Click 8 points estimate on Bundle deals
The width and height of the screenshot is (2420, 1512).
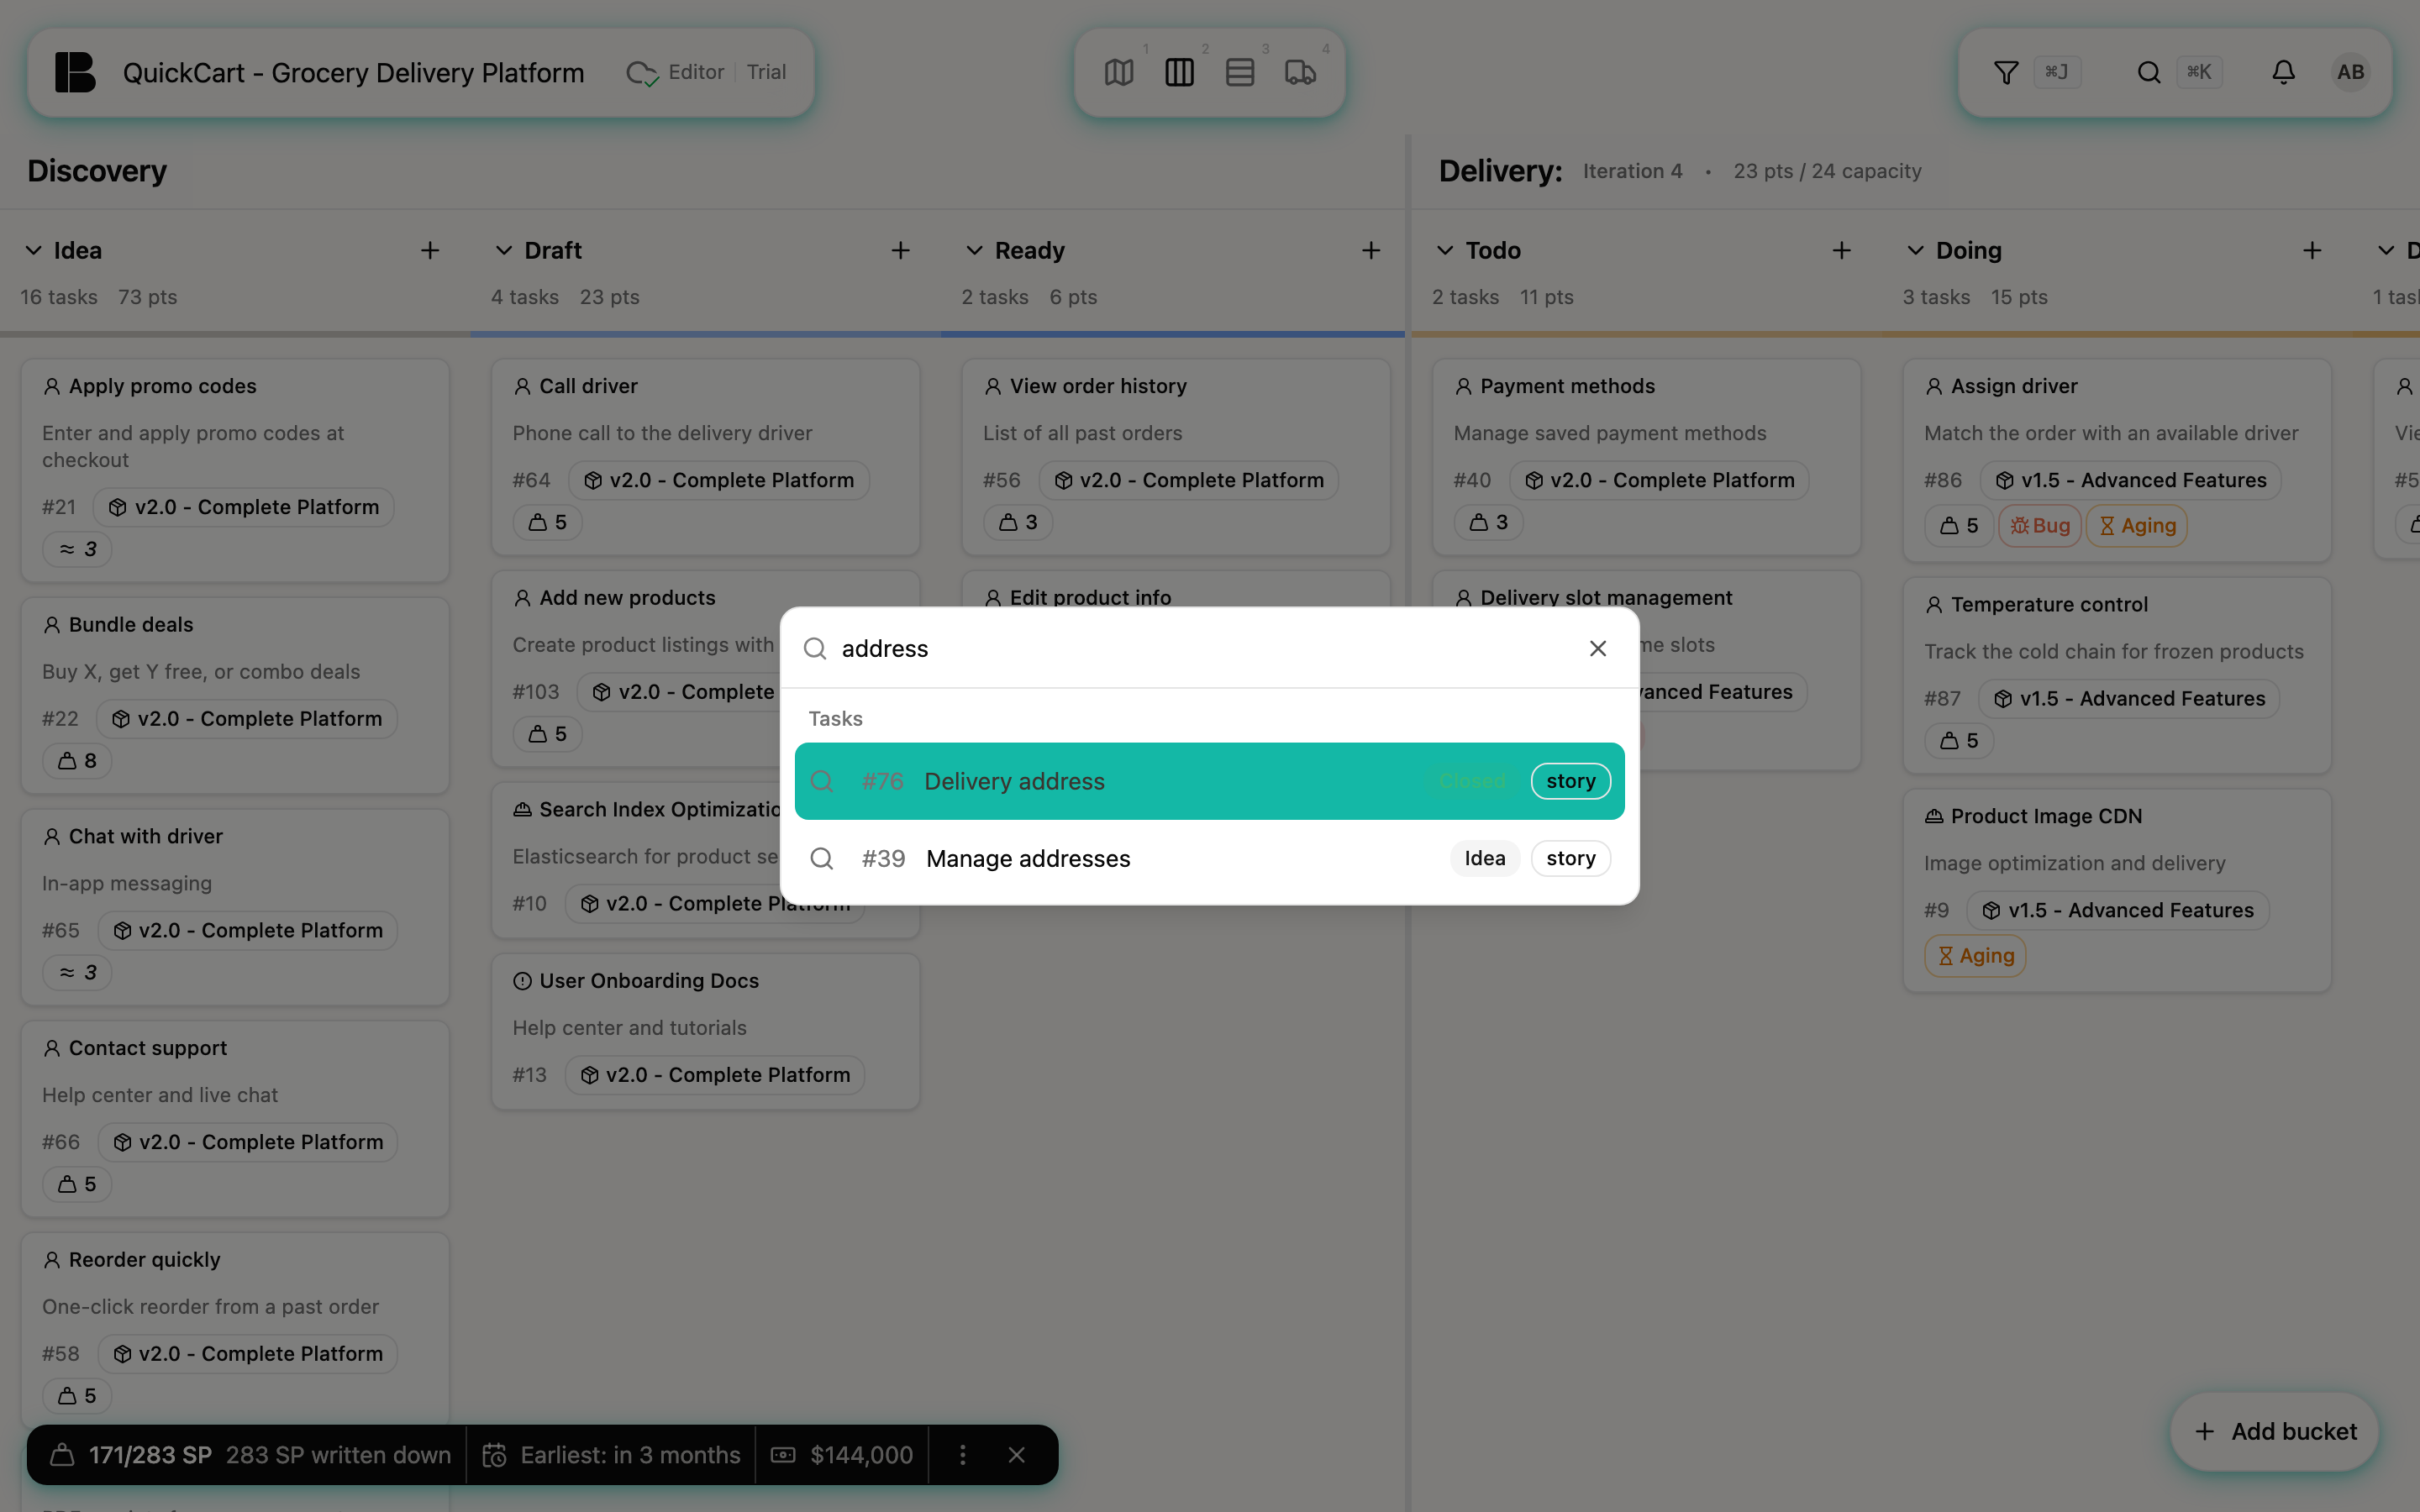pyautogui.click(x=77, y=761)
